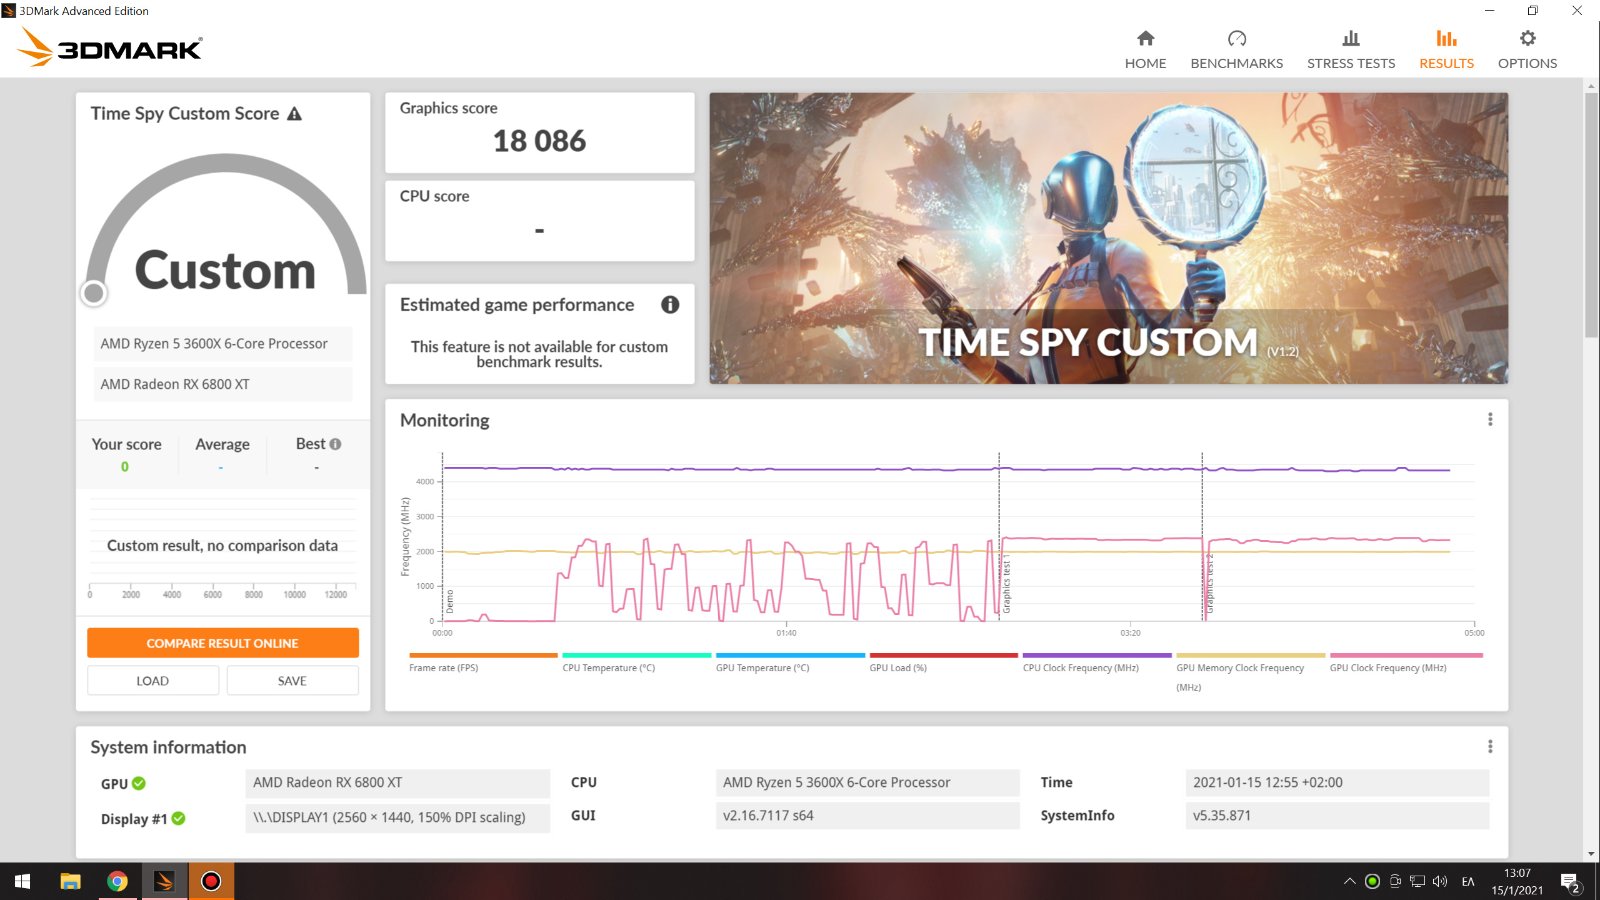Click SystemInfo version v5.35.871
Image resolution: width=1600 pixels, height=900 pixels.
[x=1337, y=816]
